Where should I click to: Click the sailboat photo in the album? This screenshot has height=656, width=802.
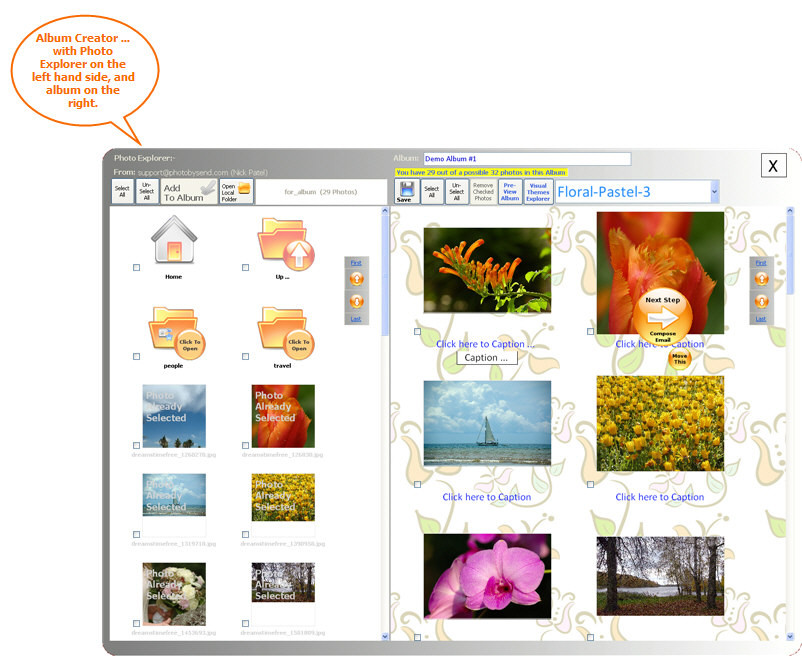point(487,423)
